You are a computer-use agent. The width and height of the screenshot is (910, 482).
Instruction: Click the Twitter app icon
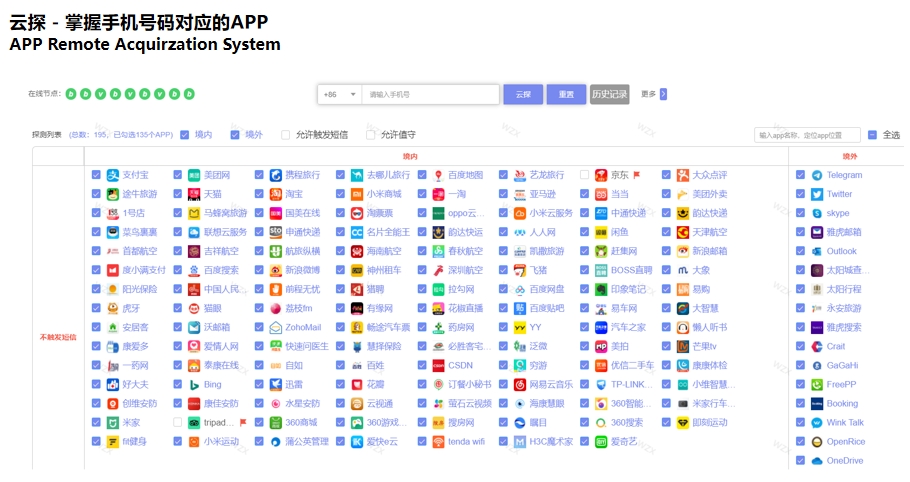coord(817,194)
